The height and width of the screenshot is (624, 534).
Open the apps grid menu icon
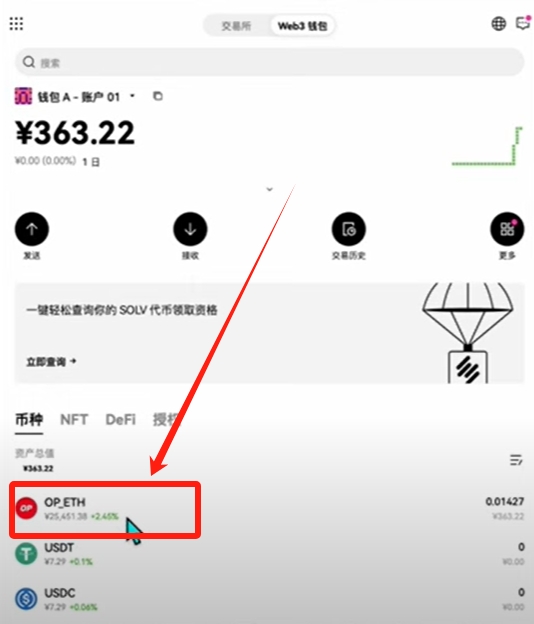[16, 24]
